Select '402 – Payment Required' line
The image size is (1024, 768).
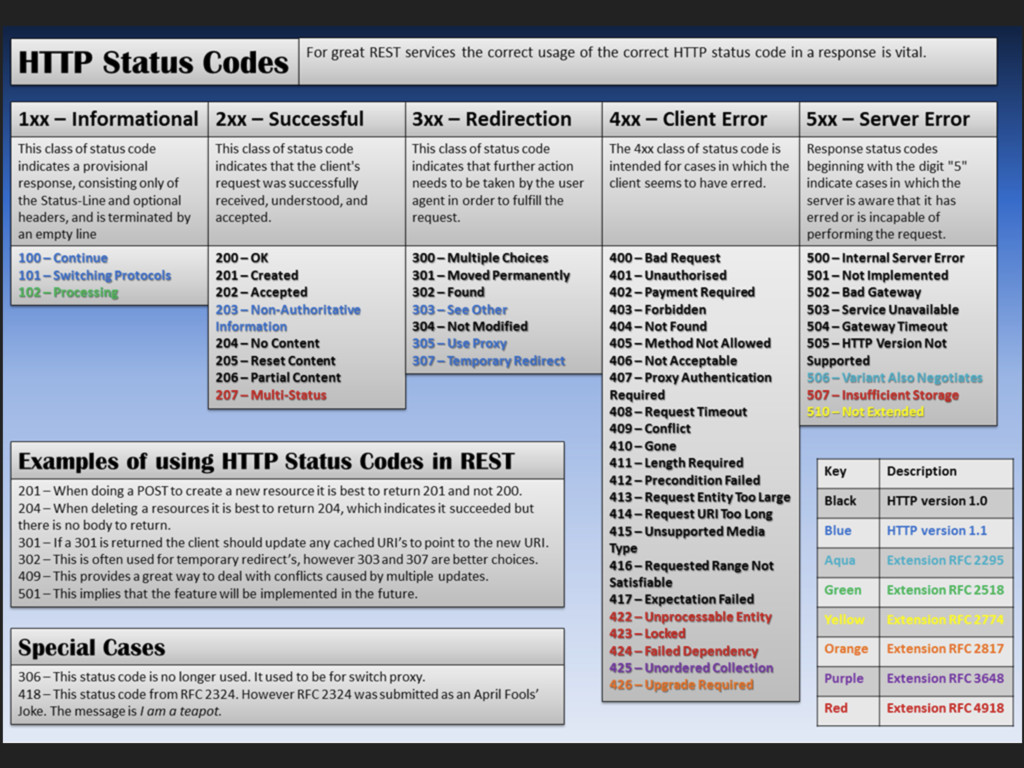click(682, 293)
